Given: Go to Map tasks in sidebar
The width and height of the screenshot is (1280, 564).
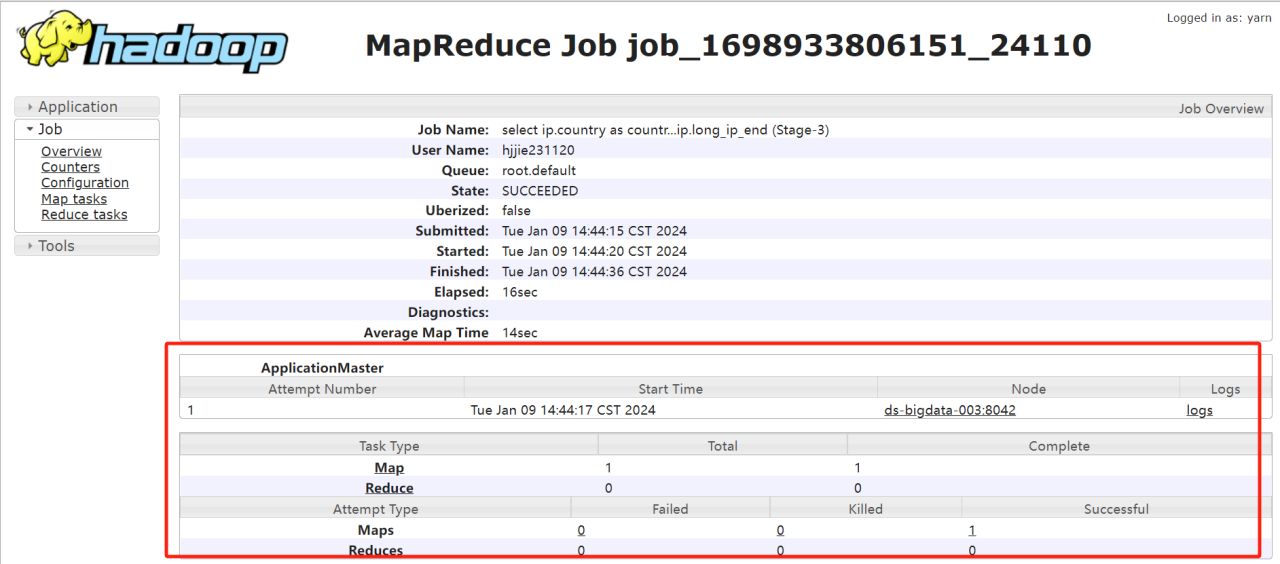Looking at the screenshot, I should click(x=74, y=199).
